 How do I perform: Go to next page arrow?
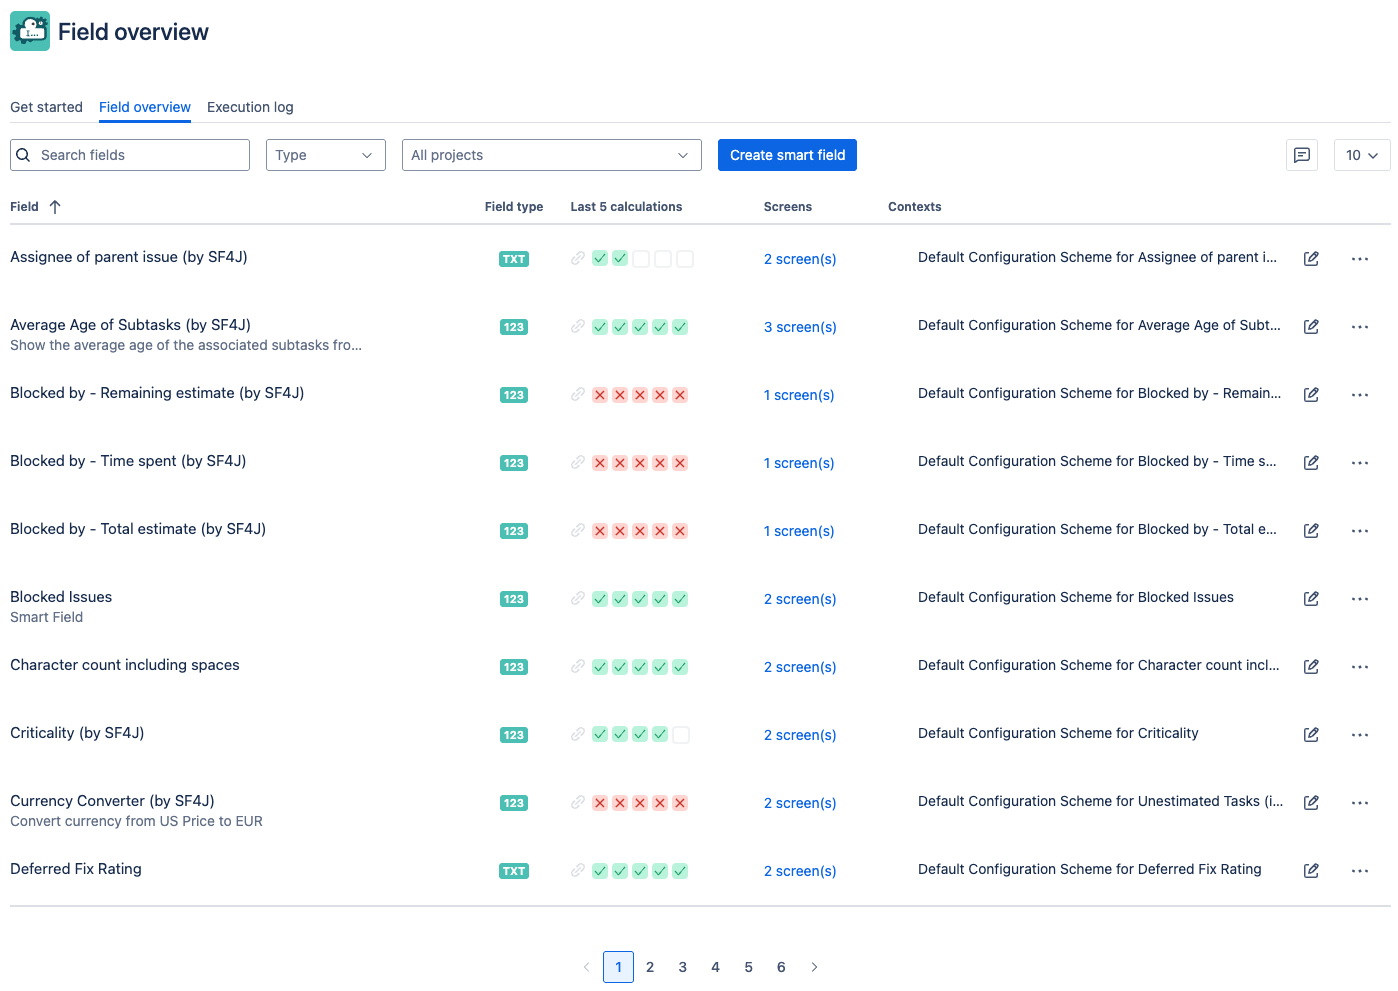tap(814, 967)
